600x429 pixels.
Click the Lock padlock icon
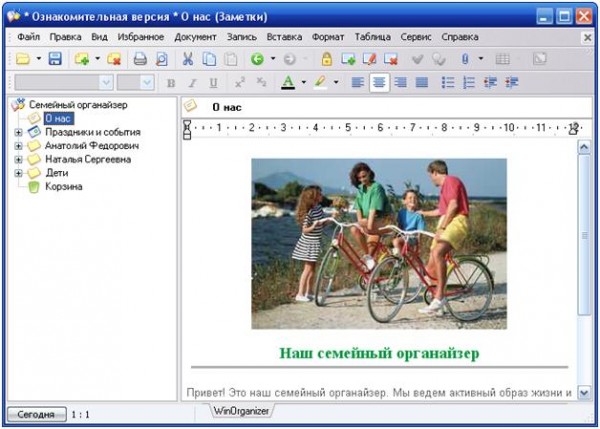[x=326, y=59]
